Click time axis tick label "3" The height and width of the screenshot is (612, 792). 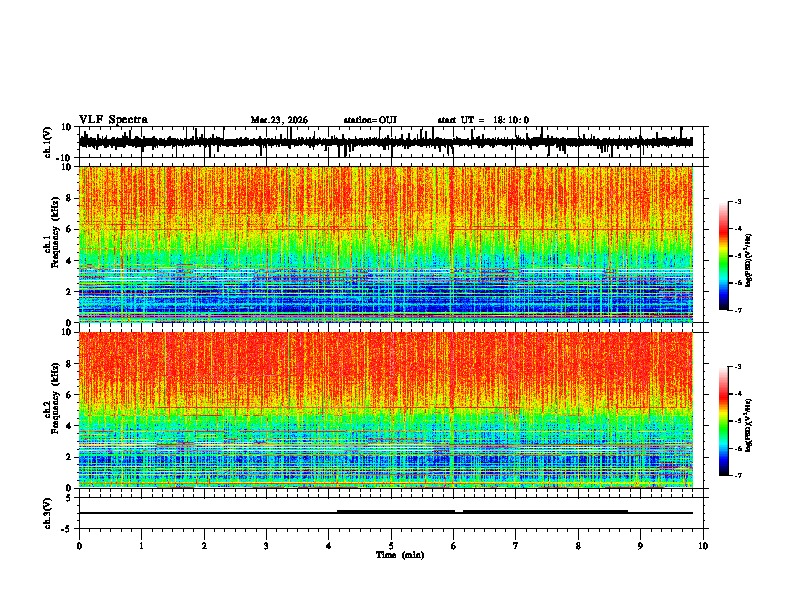[x=266, y=546]
